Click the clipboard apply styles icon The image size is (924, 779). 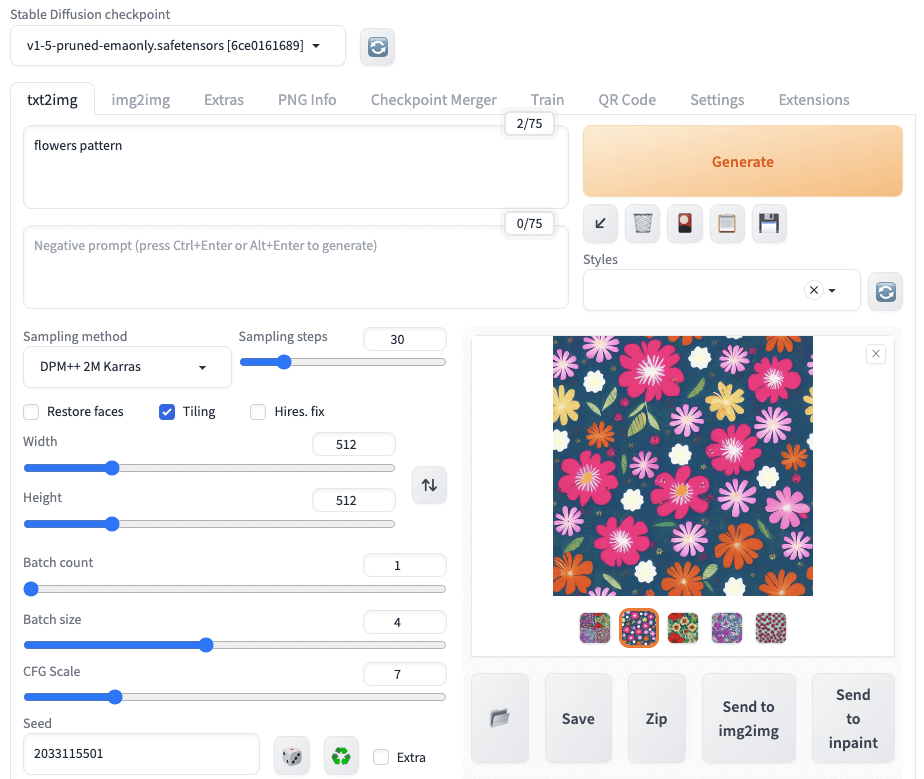click(727, 224)
